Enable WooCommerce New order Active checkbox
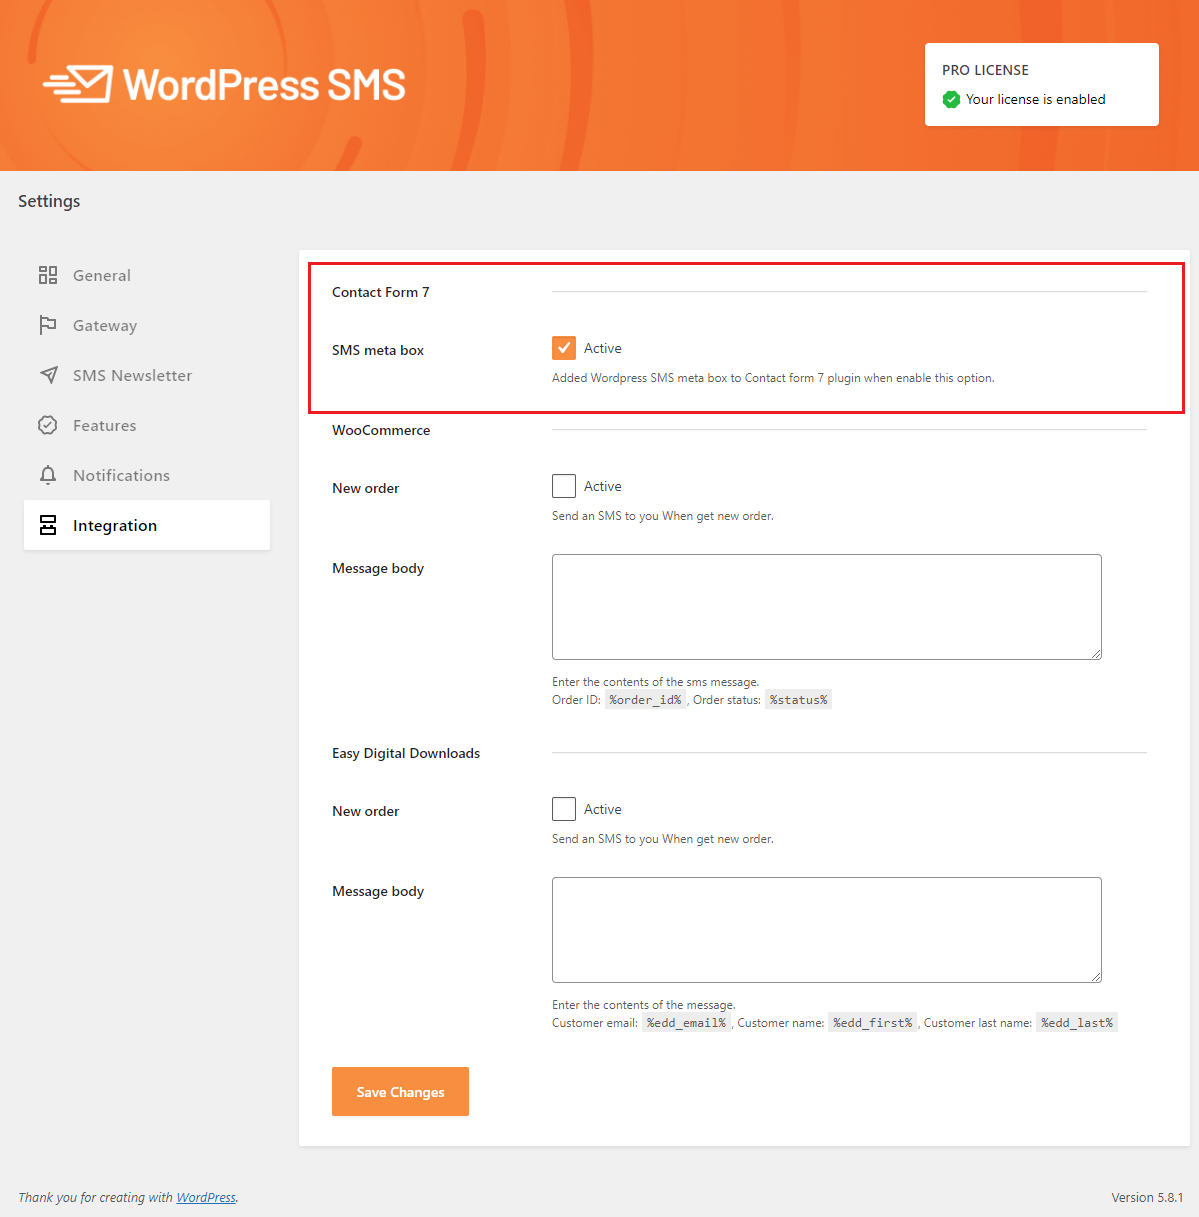Screen dimensions: 1199x1217 pos(564,486)
